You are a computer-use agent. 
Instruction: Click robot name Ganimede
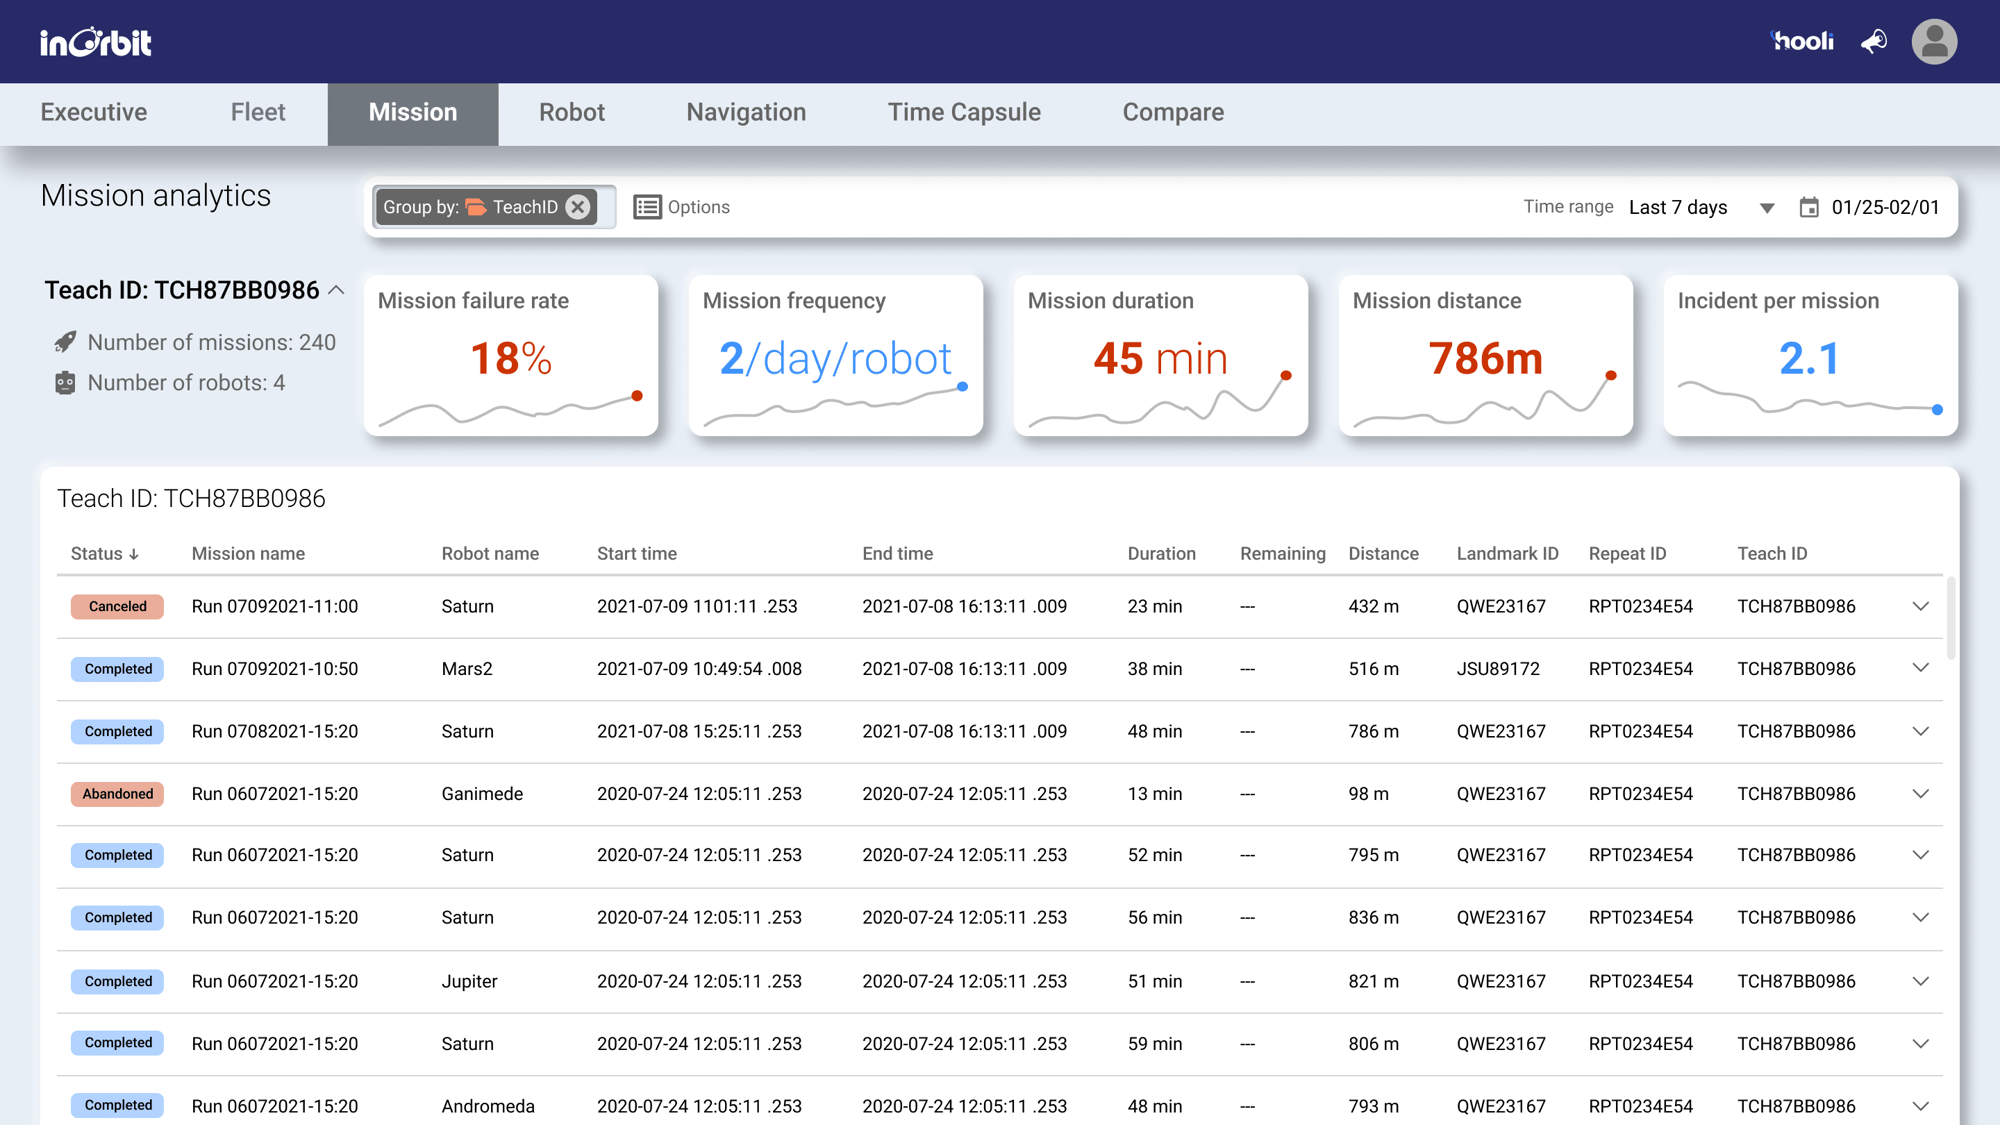482,794
